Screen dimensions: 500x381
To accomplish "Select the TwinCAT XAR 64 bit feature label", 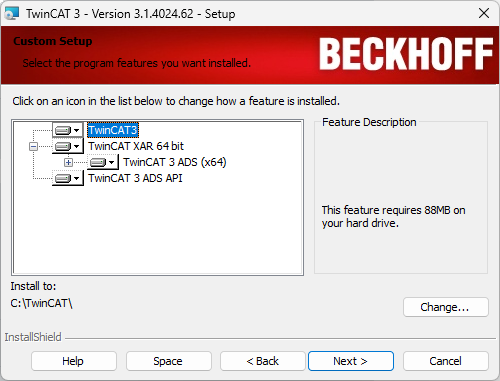I will [136, 146].
